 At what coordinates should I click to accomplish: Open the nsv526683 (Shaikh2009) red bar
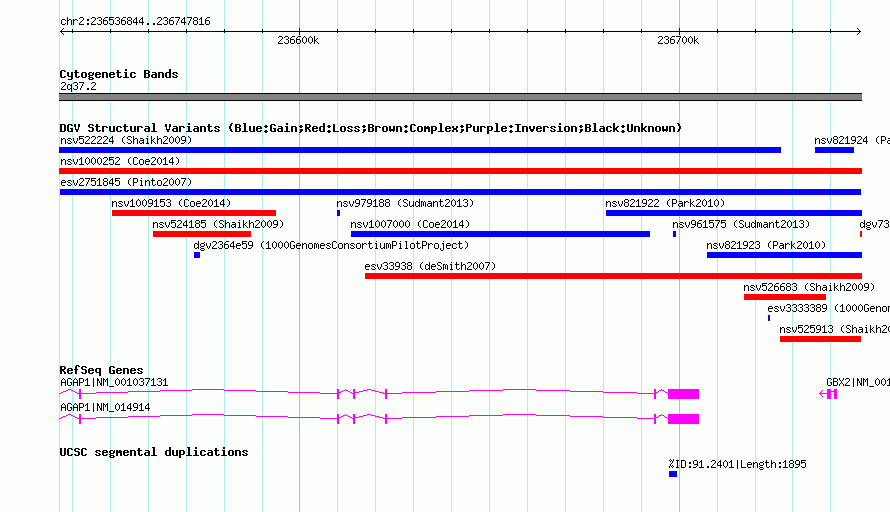[784, 297]
